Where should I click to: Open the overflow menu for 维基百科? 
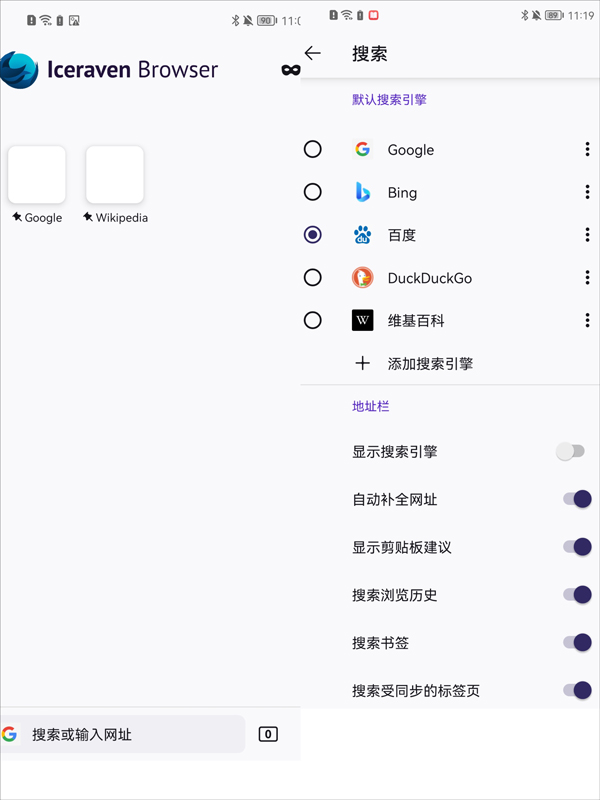coord(587,320)
